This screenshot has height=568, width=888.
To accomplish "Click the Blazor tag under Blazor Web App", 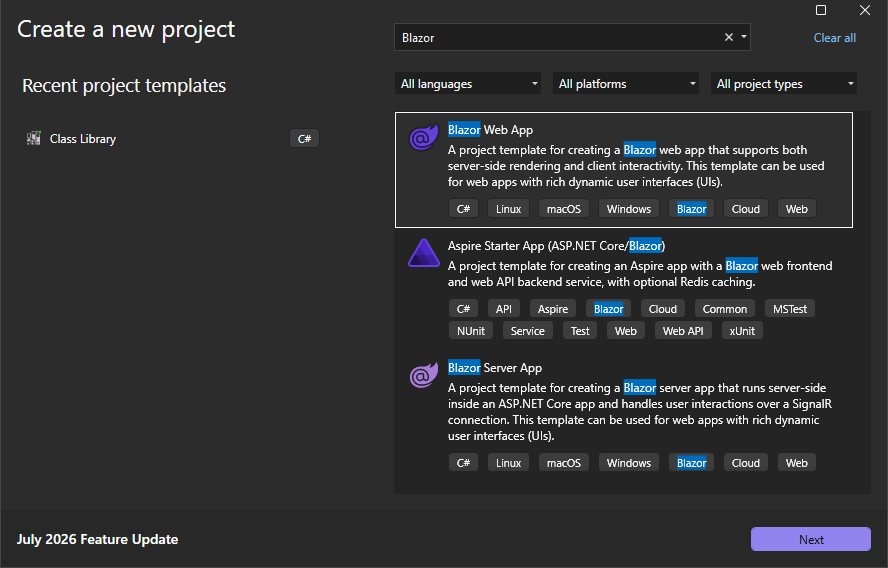I will point(691,209).
